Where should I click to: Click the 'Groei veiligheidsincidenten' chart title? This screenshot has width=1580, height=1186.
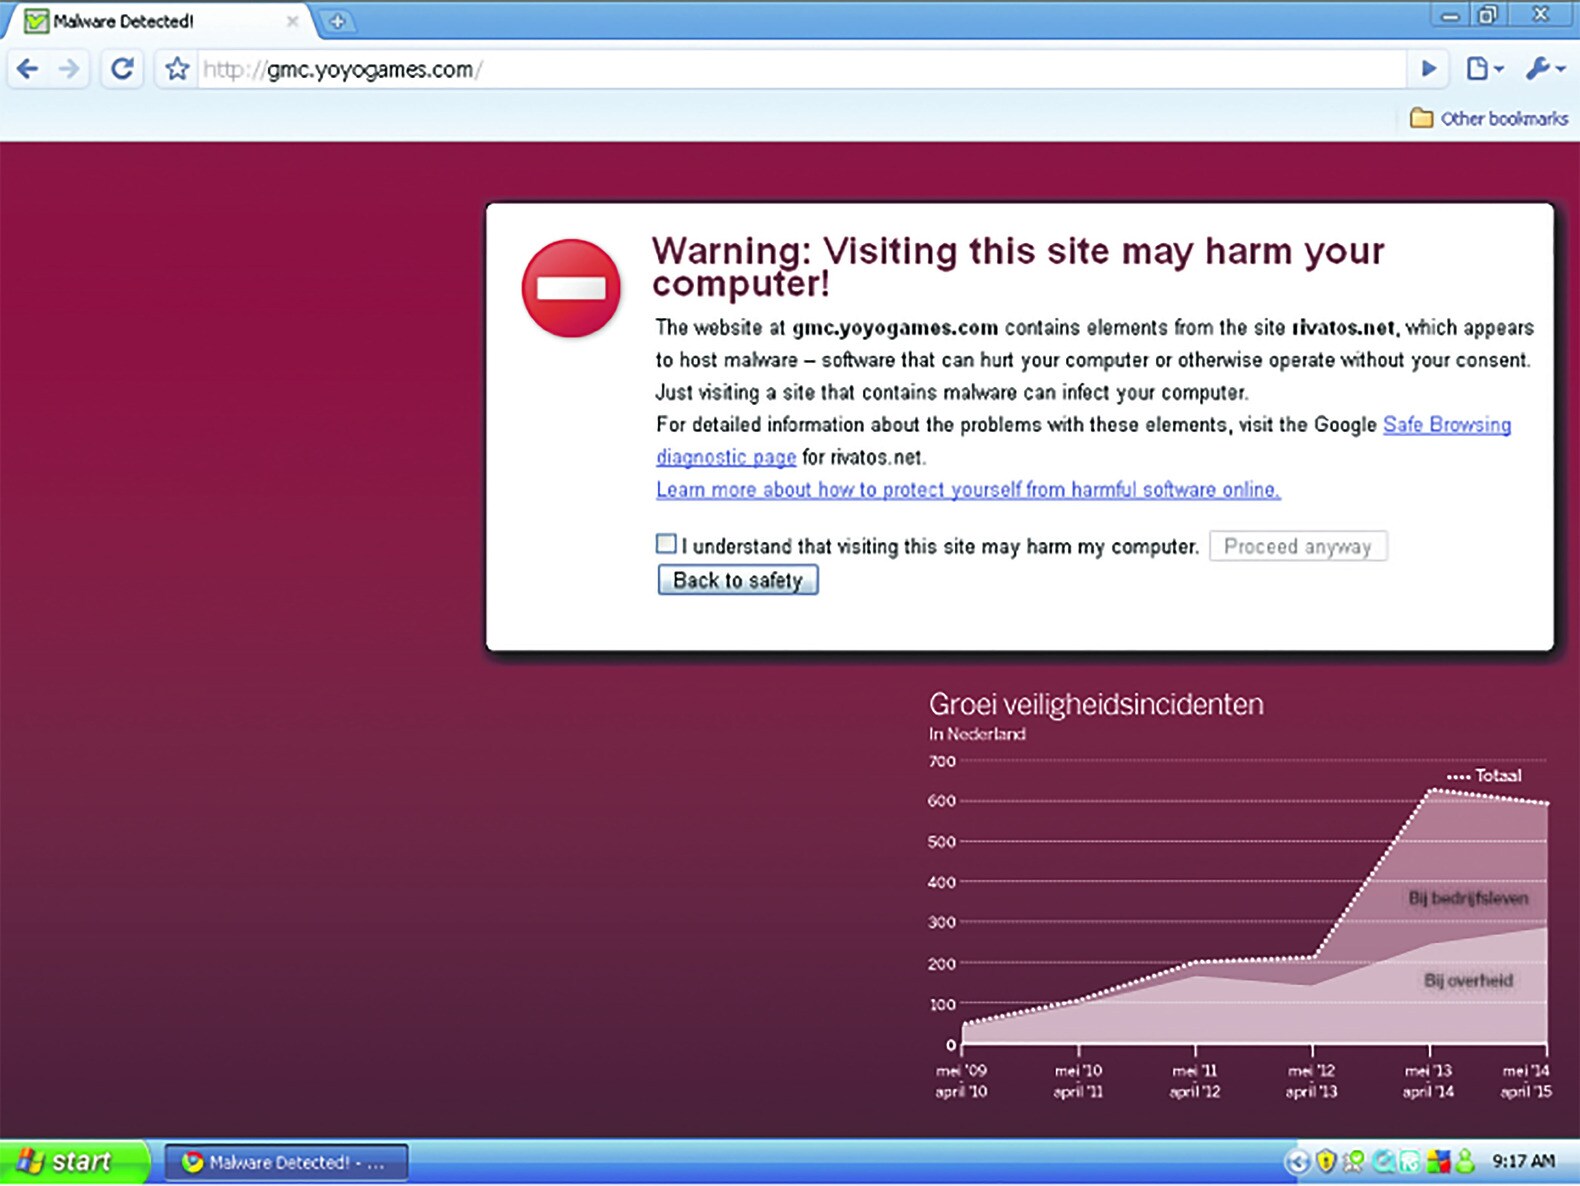point(1096,705)
